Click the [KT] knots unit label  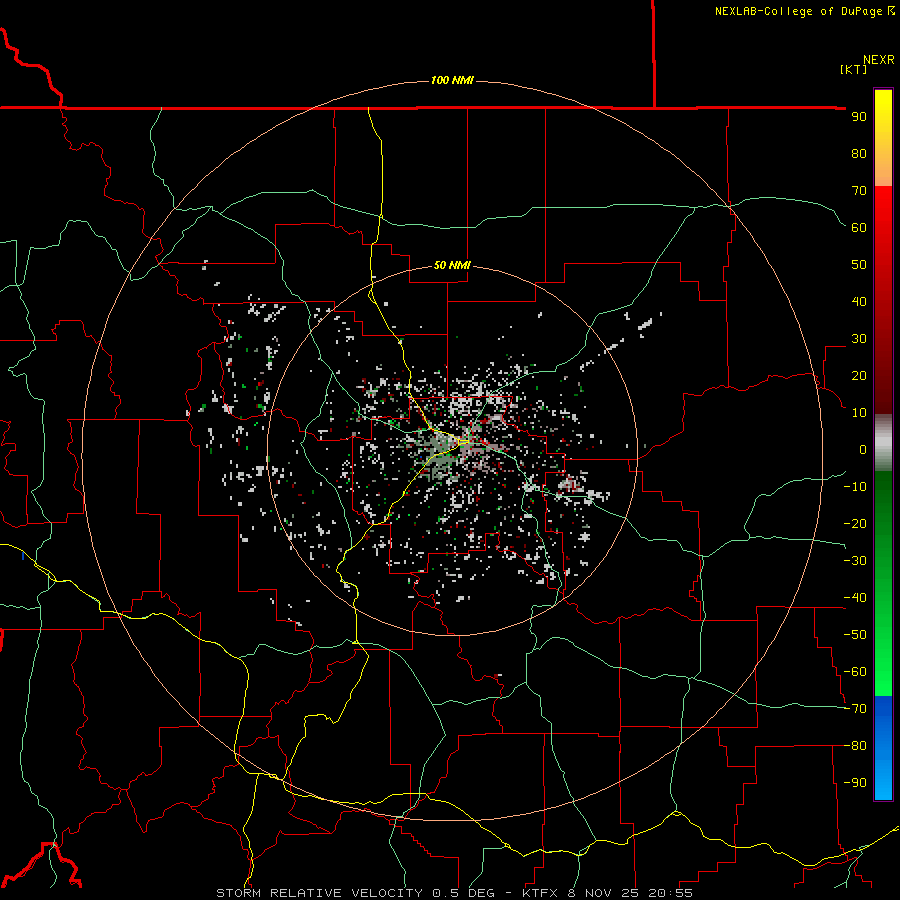tap(853, 69)
